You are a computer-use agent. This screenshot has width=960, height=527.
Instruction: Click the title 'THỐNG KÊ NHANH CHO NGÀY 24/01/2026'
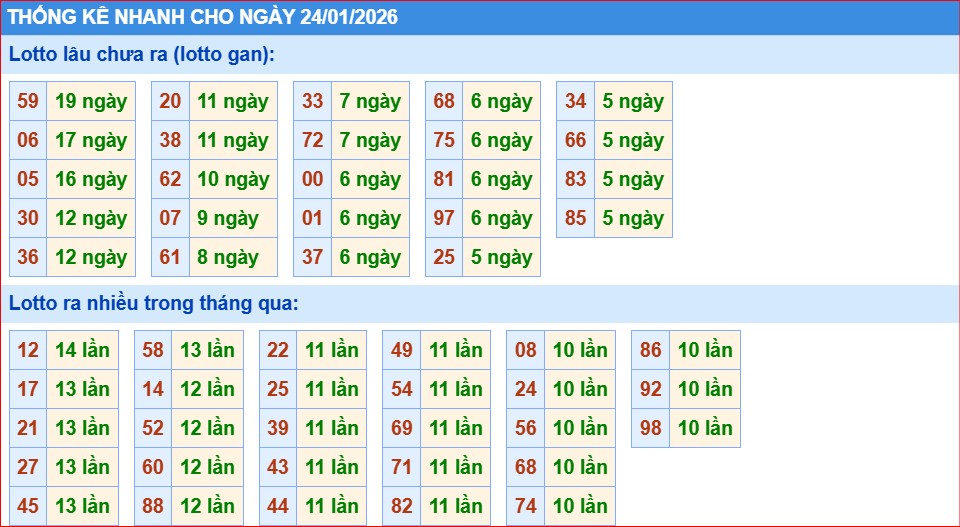[x=203, y=17]
